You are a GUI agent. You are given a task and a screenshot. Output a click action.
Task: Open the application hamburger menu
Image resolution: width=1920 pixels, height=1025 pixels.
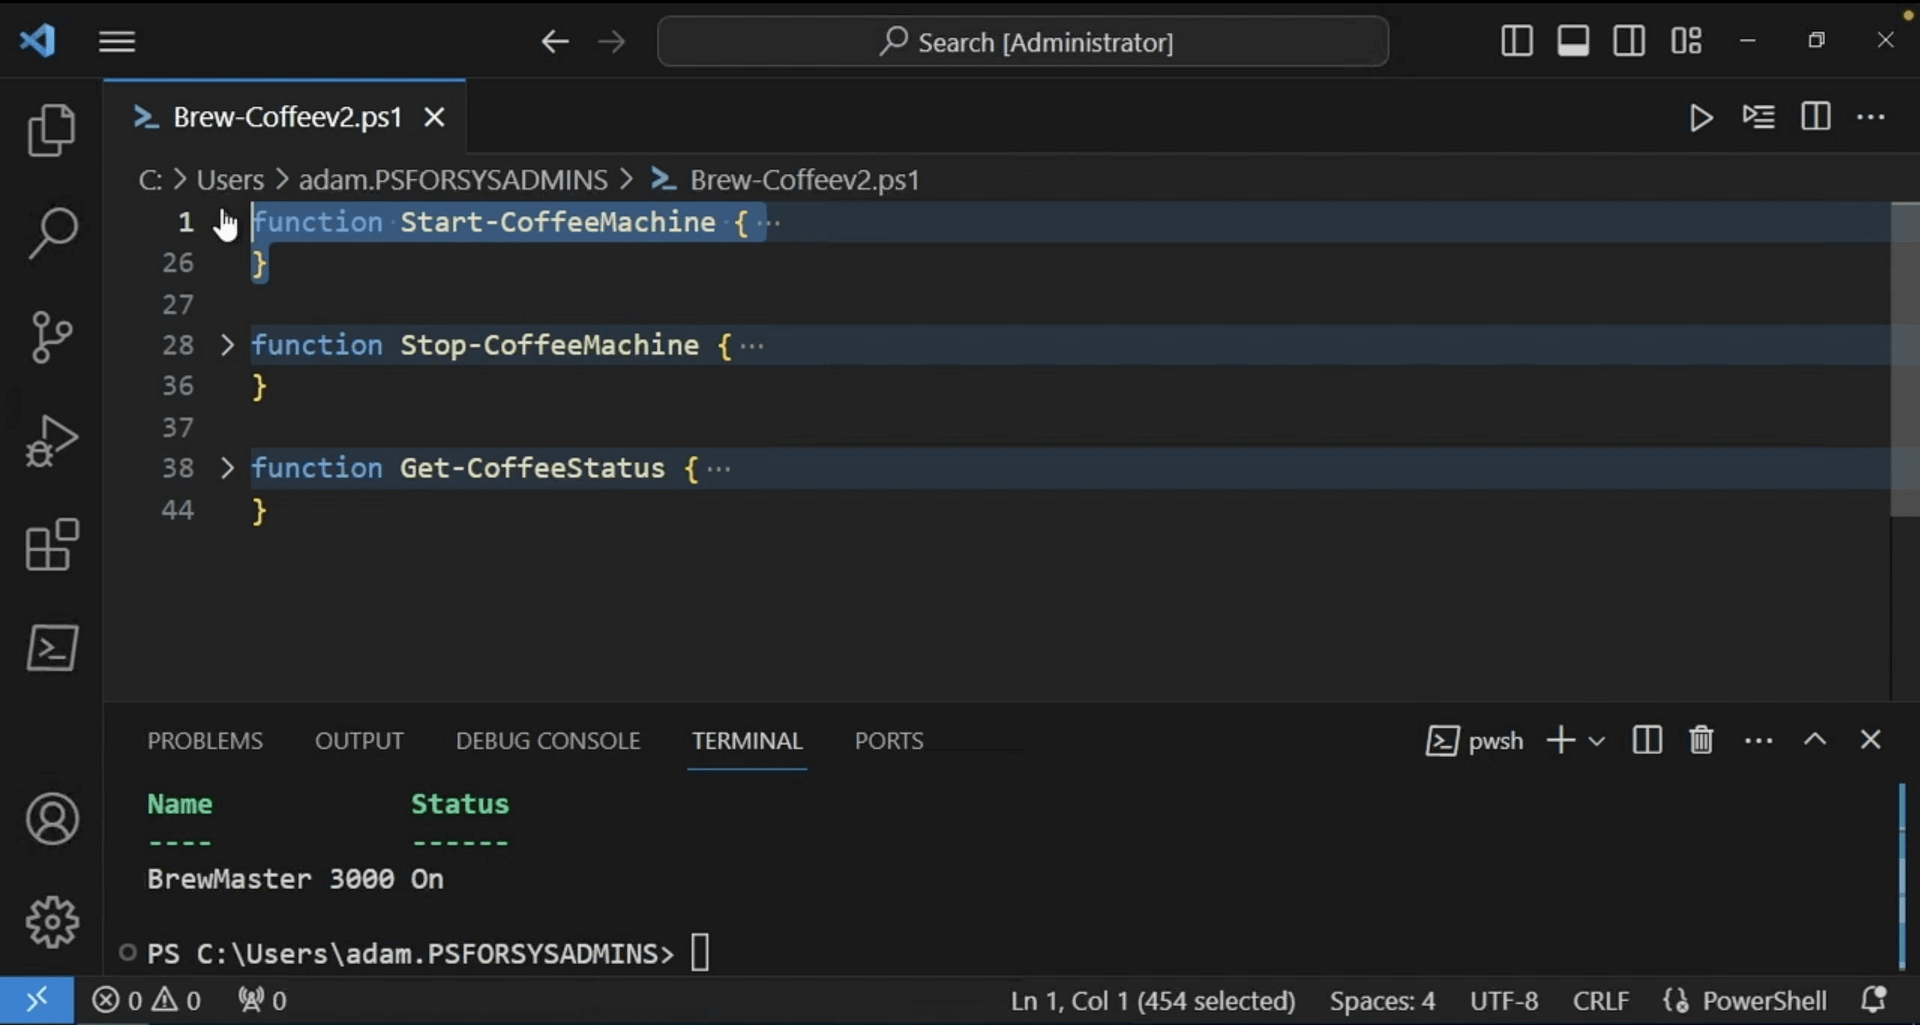click(117, 41)
